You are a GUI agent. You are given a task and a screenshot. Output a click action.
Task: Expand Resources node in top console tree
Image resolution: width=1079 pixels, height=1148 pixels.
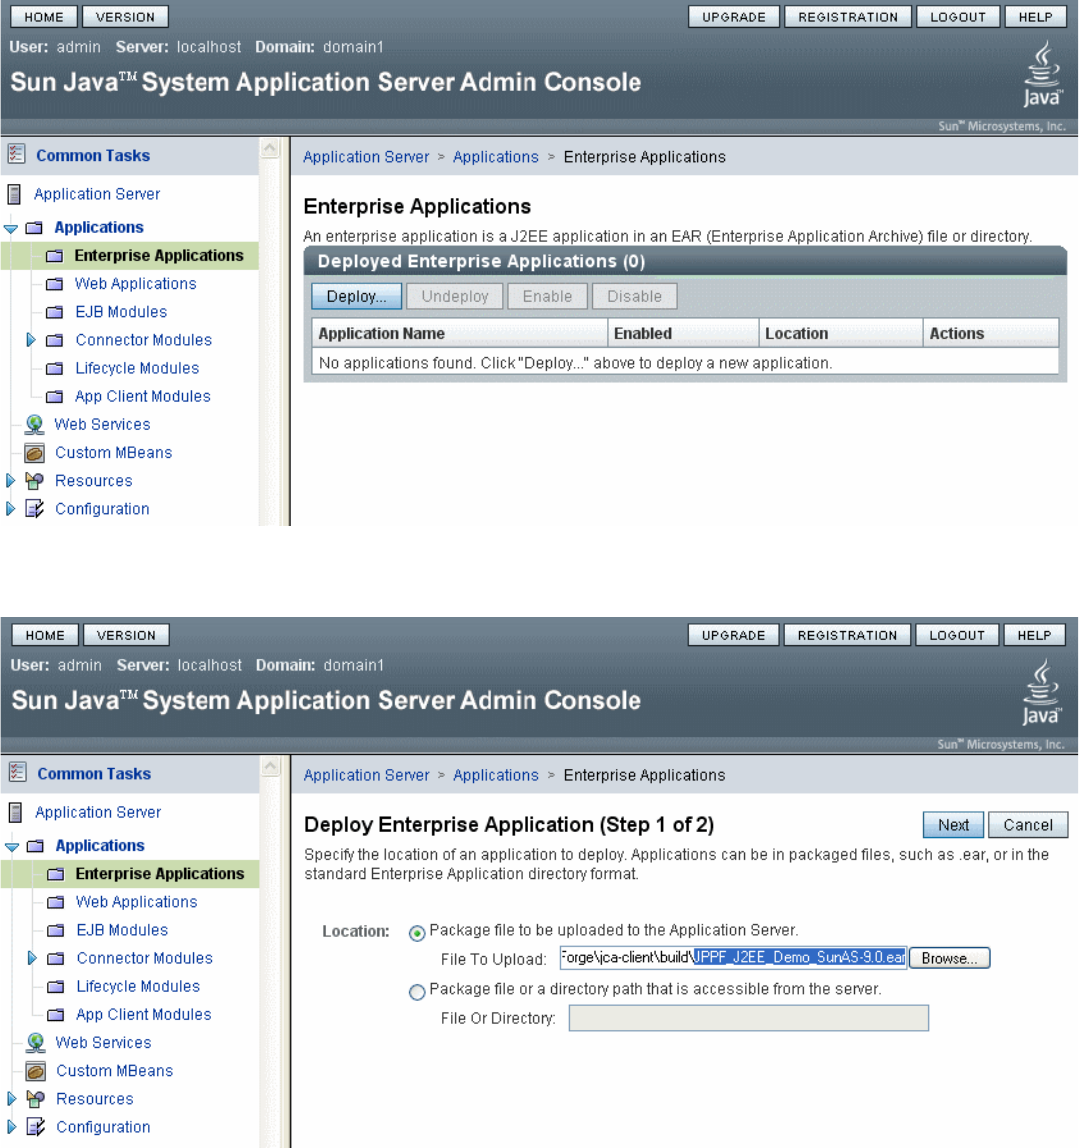(x=10, y=480)
